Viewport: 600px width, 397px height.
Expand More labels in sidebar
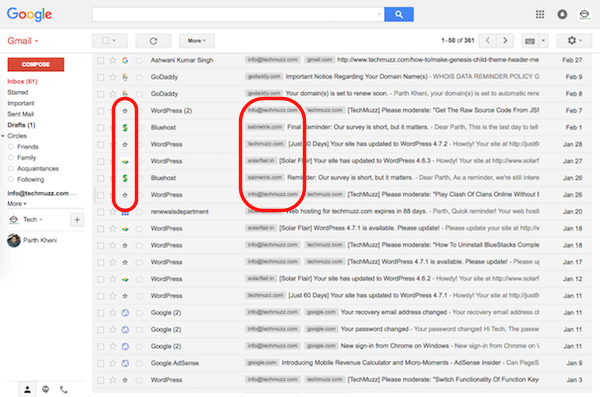[x=17, y=204]
